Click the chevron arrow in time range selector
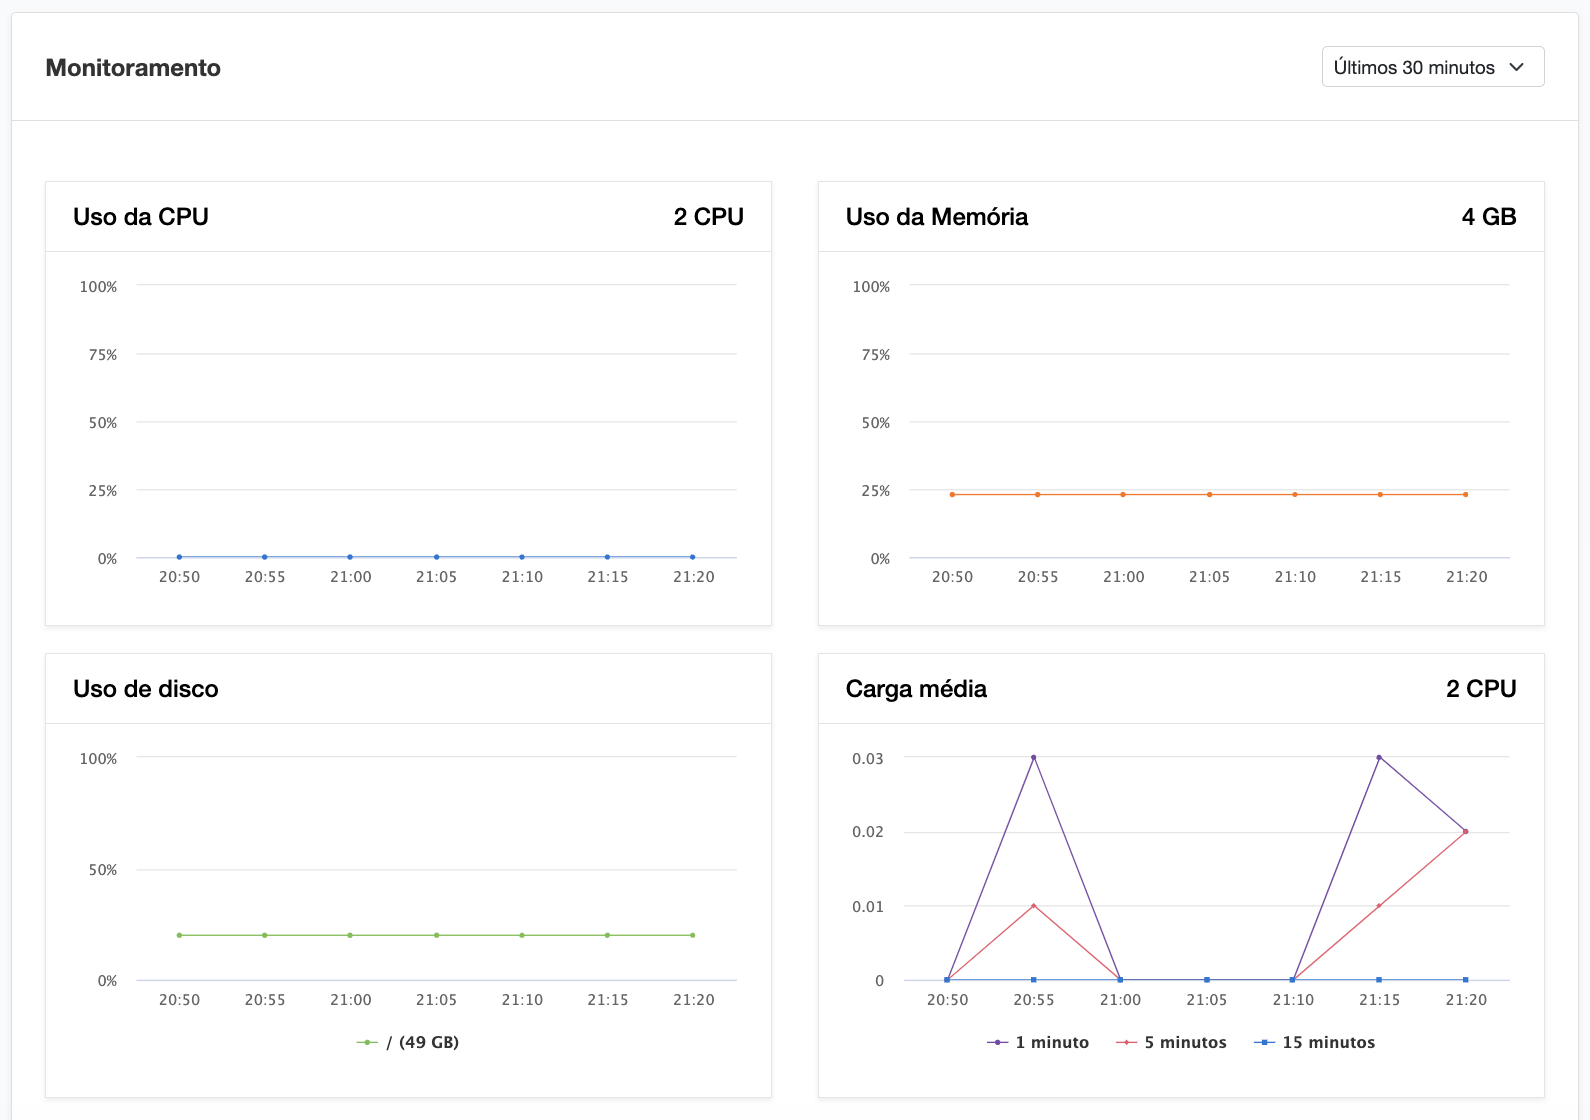Viewport: 1590px width, 1120px height. (x=1516, y=67)
